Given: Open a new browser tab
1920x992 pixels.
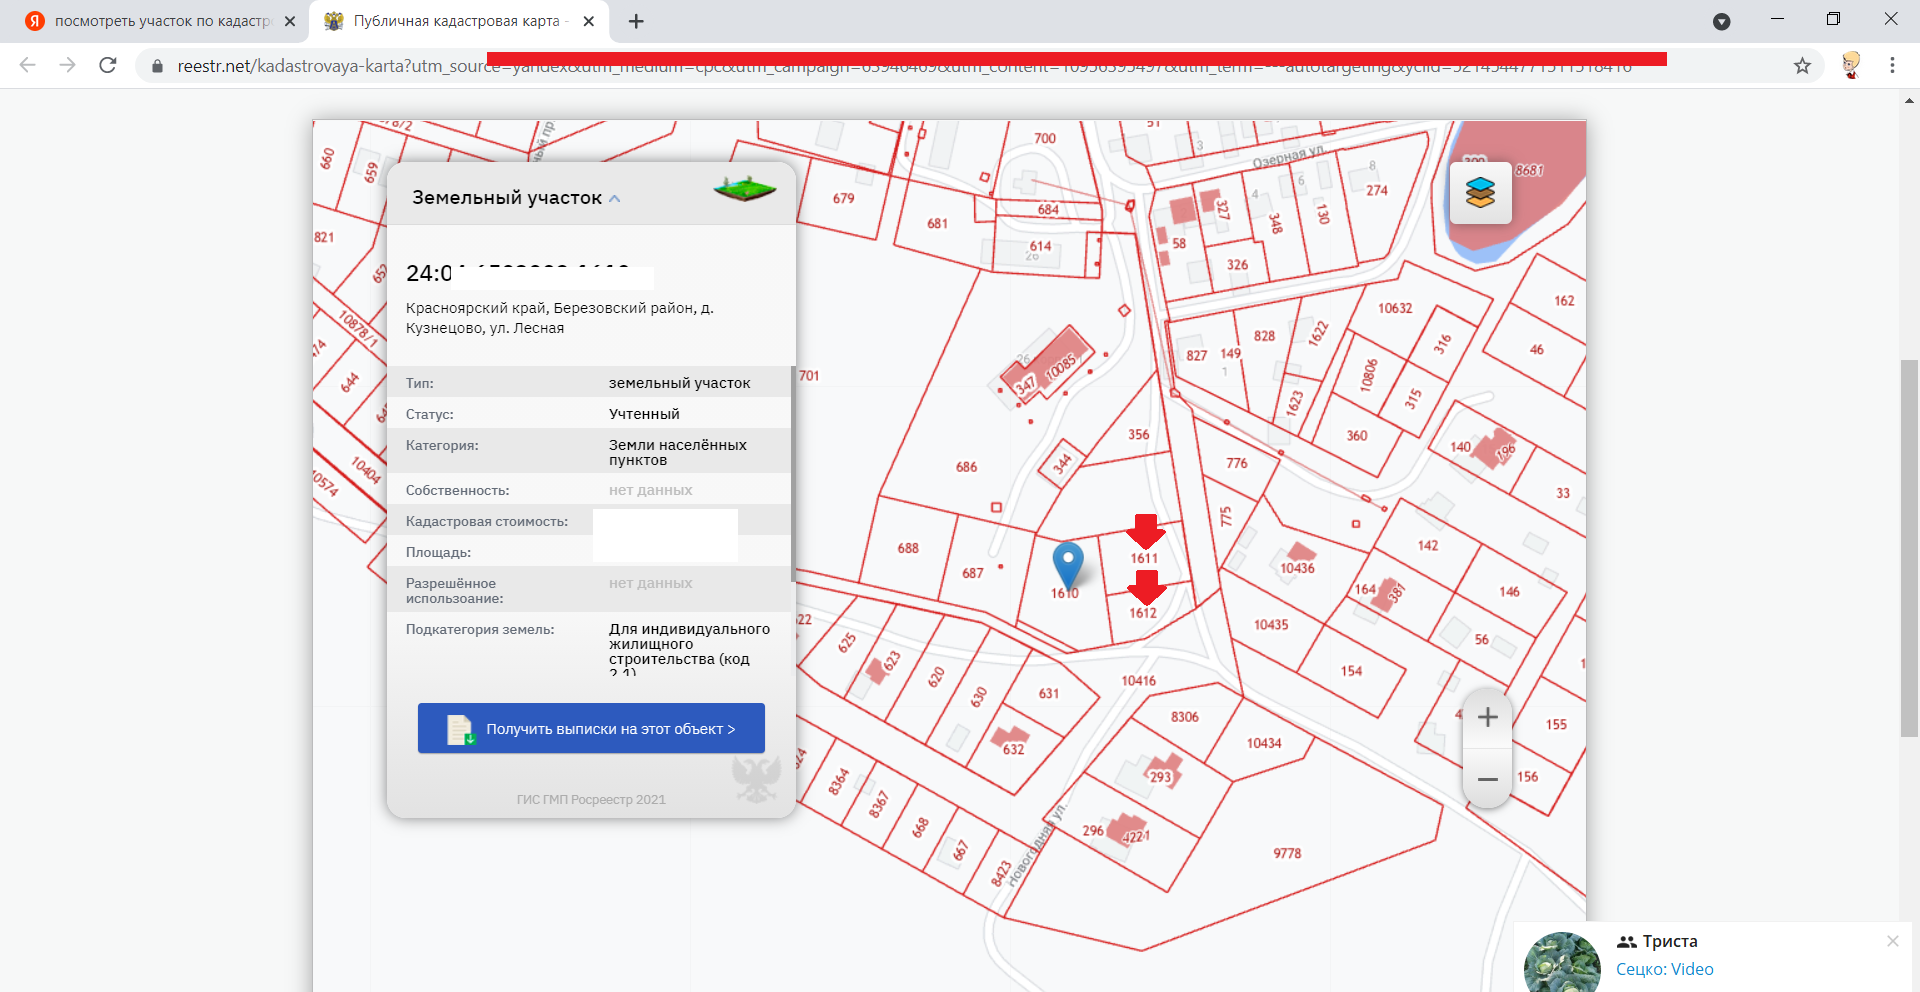Looking at the screenshot, I should point(636,21).
